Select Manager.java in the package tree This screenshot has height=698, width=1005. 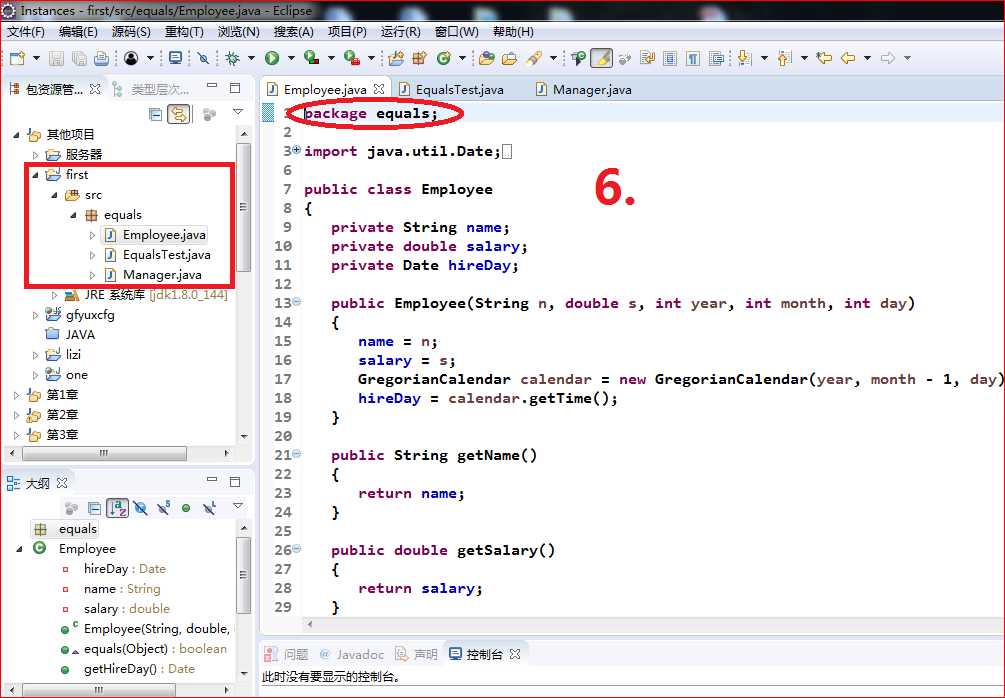[161, 275]
